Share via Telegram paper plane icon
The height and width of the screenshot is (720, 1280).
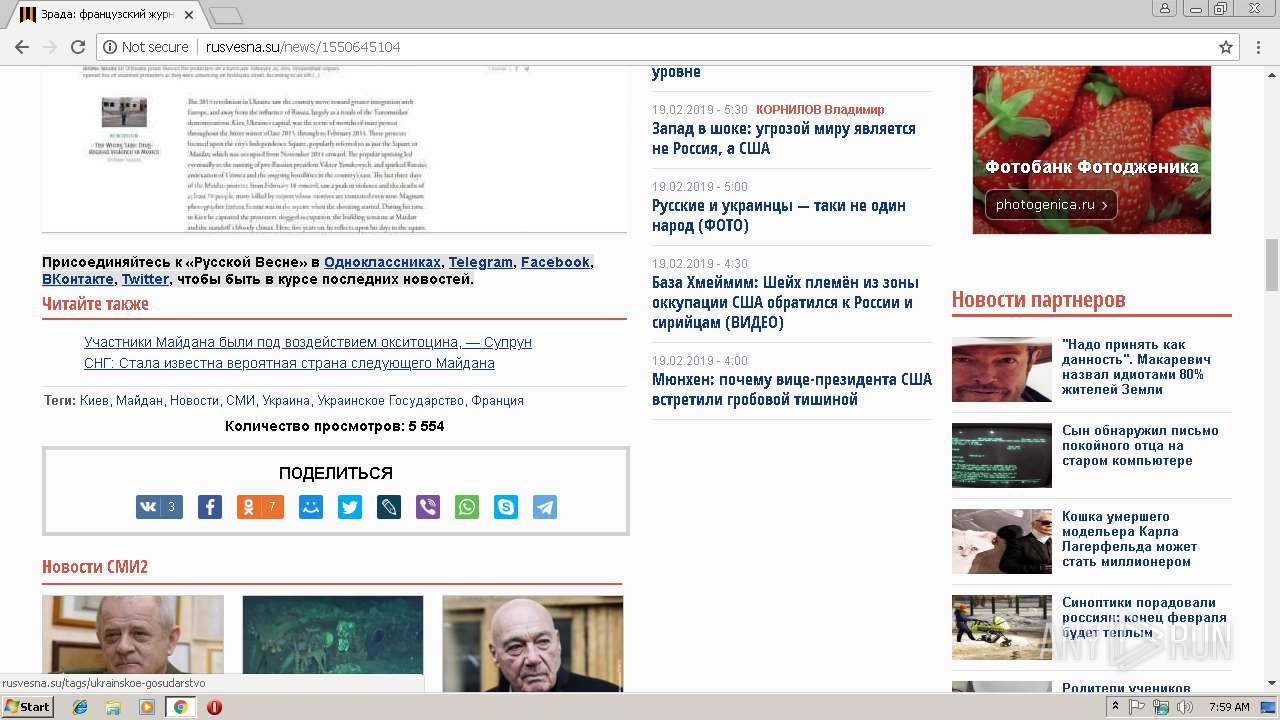[x=545, y=507]
